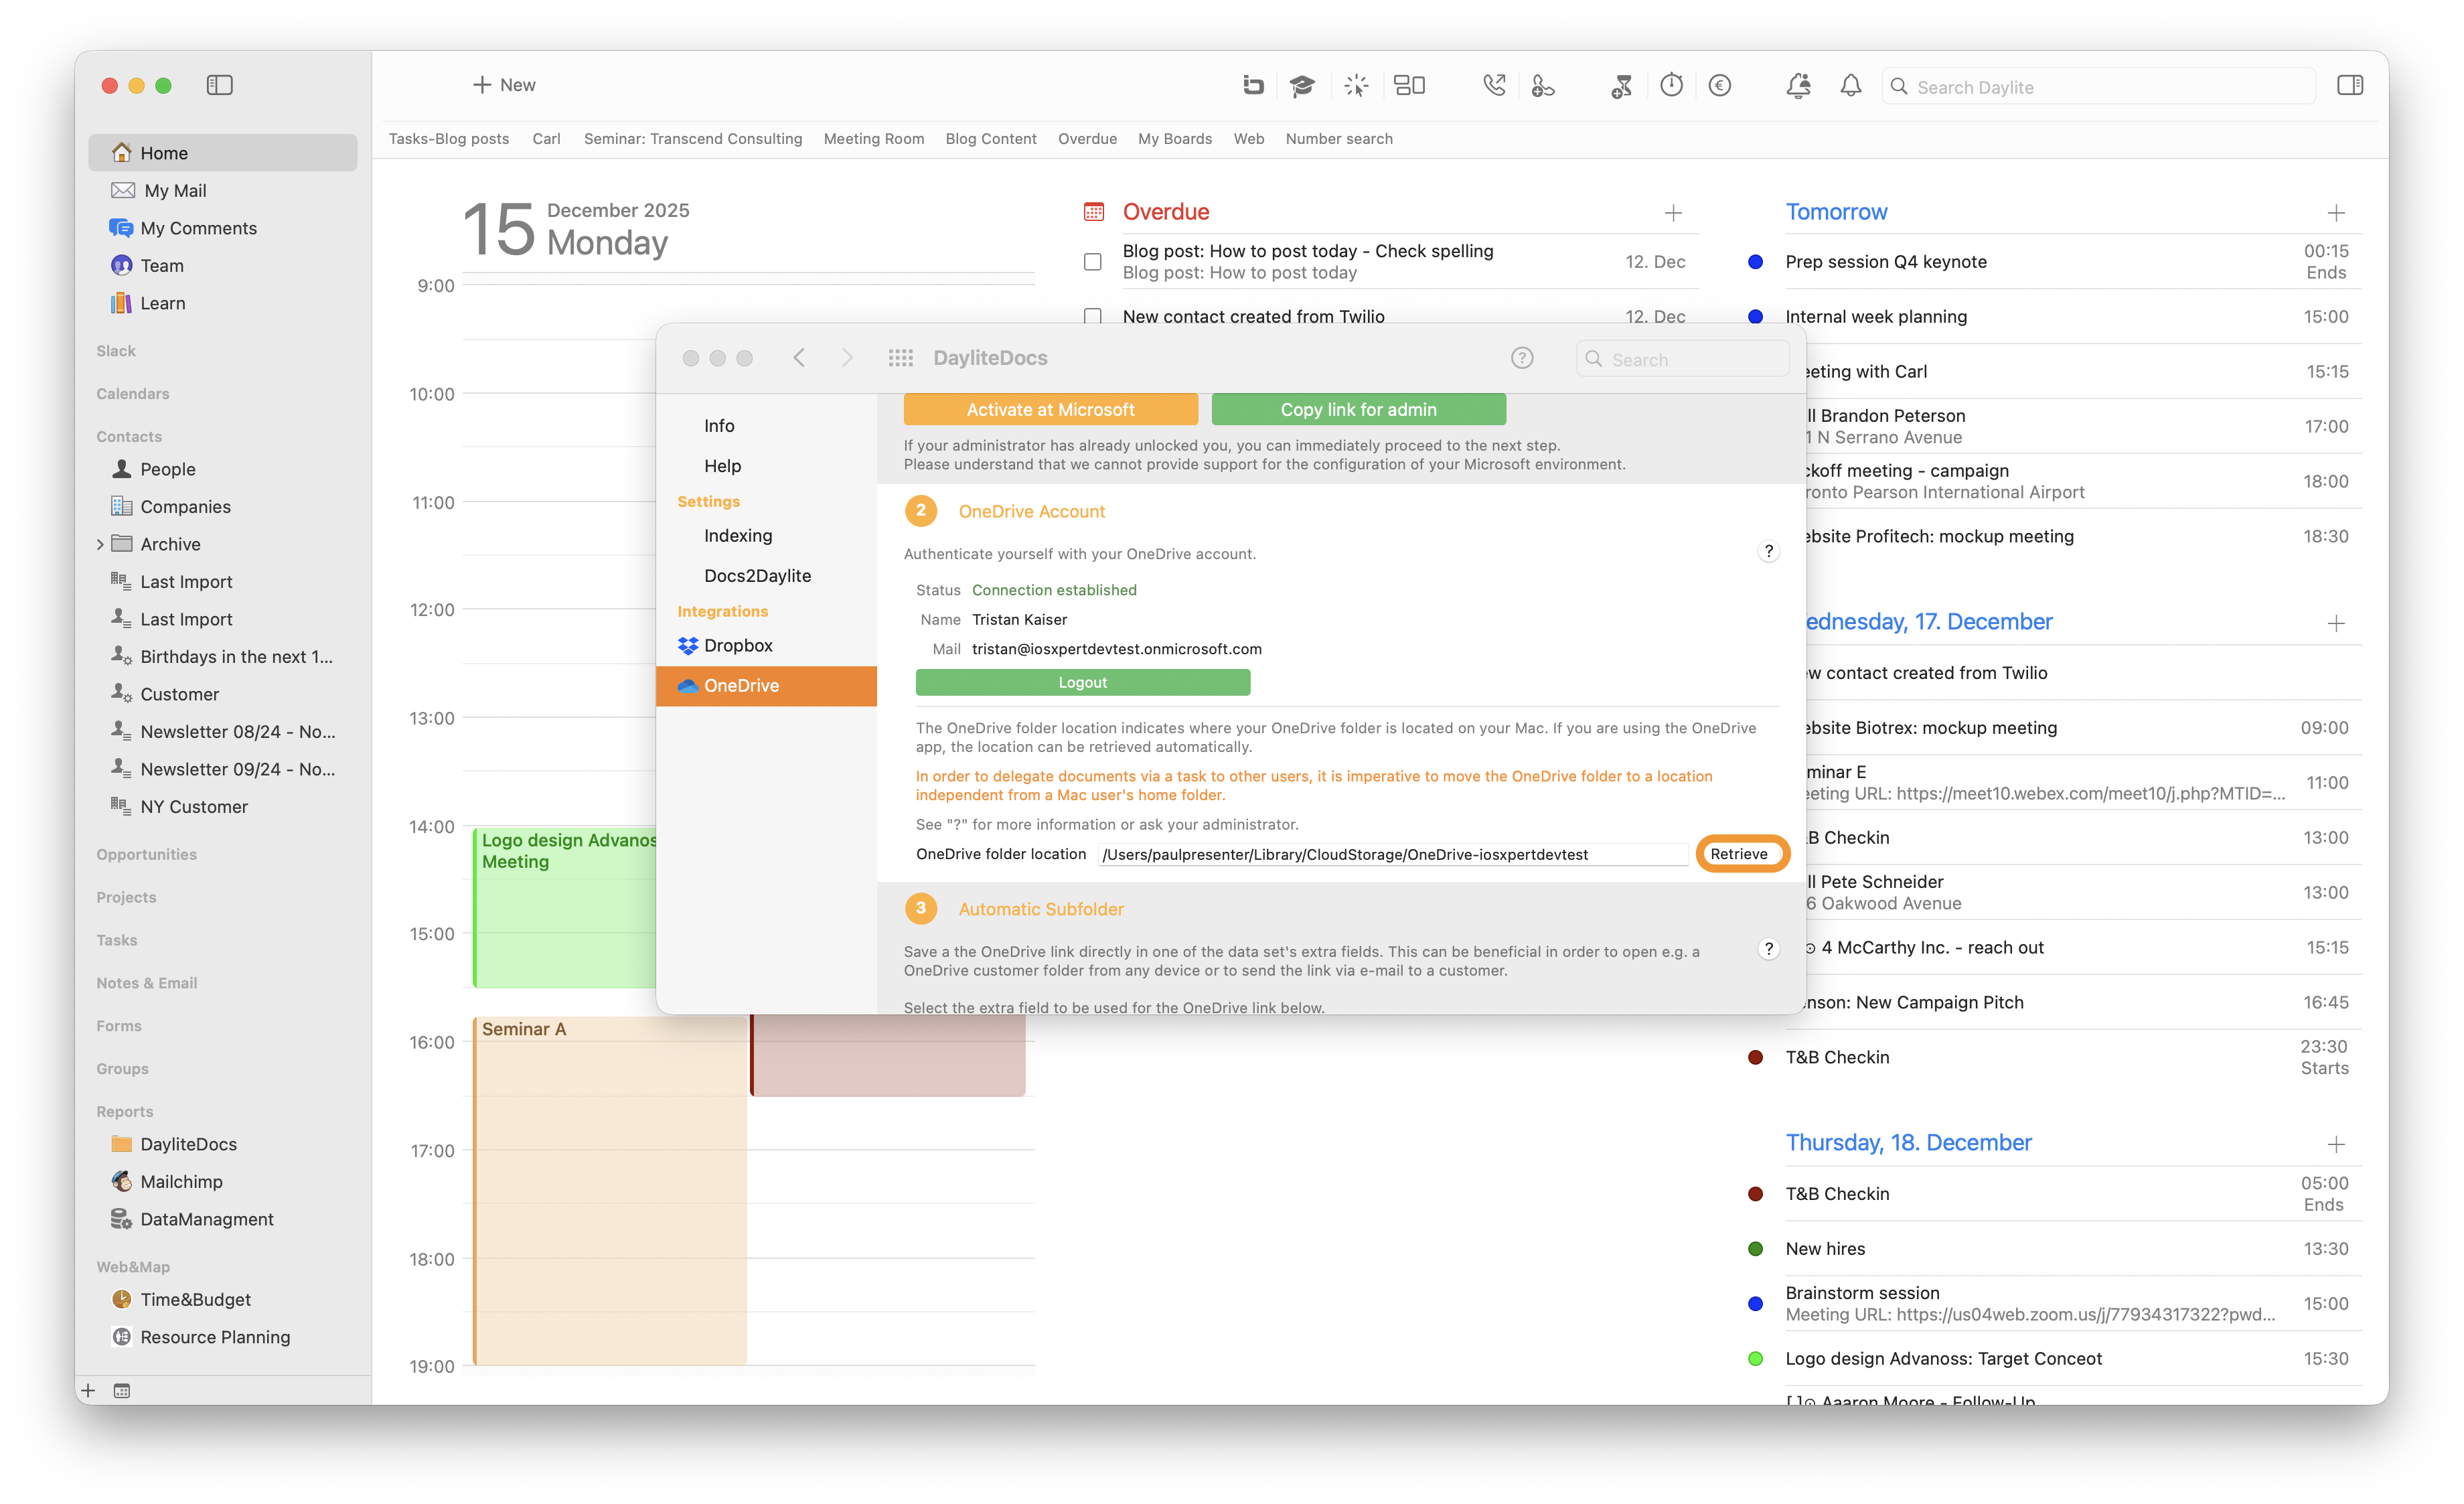Open the Seminar A calendar event

click(610, 1191)
